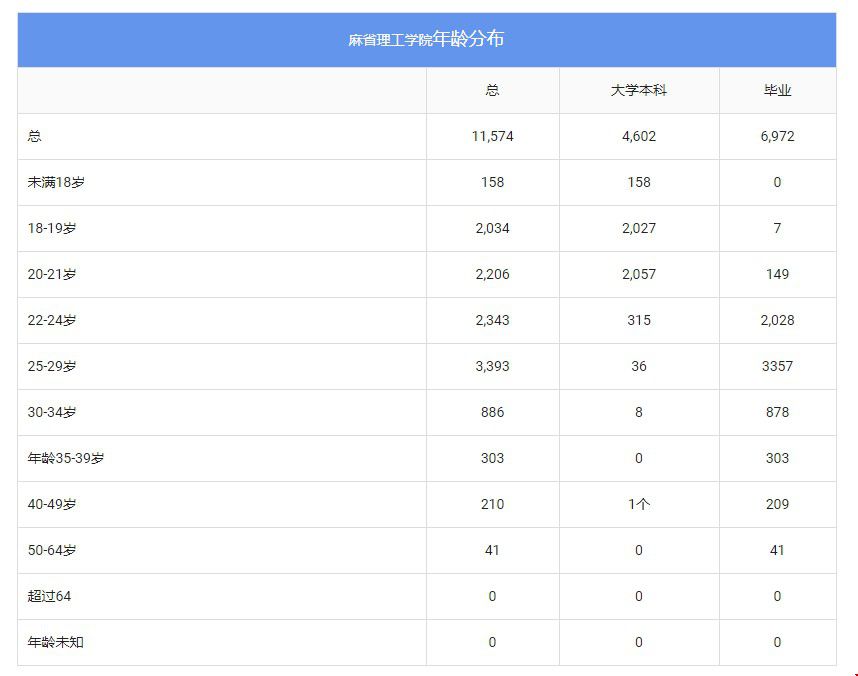Select the 毕业 value 149 for 20-21岁
This screenshot has width=858, height=676.
[x=778, y=274]
